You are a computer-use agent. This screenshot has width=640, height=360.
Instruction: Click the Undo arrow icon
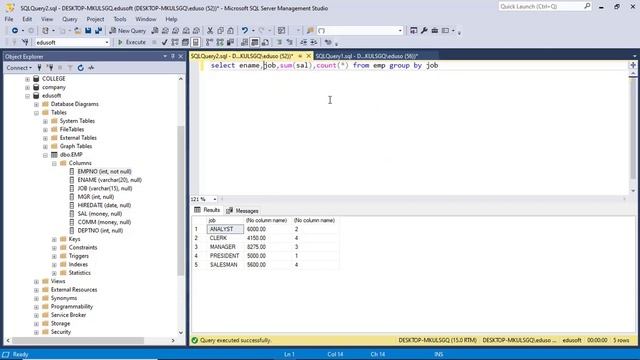coord(245,31)
